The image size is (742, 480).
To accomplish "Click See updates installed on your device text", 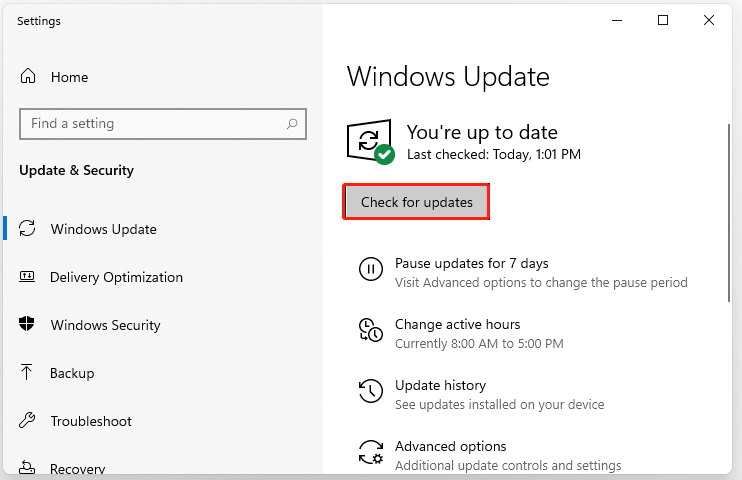I will (499, 404).
